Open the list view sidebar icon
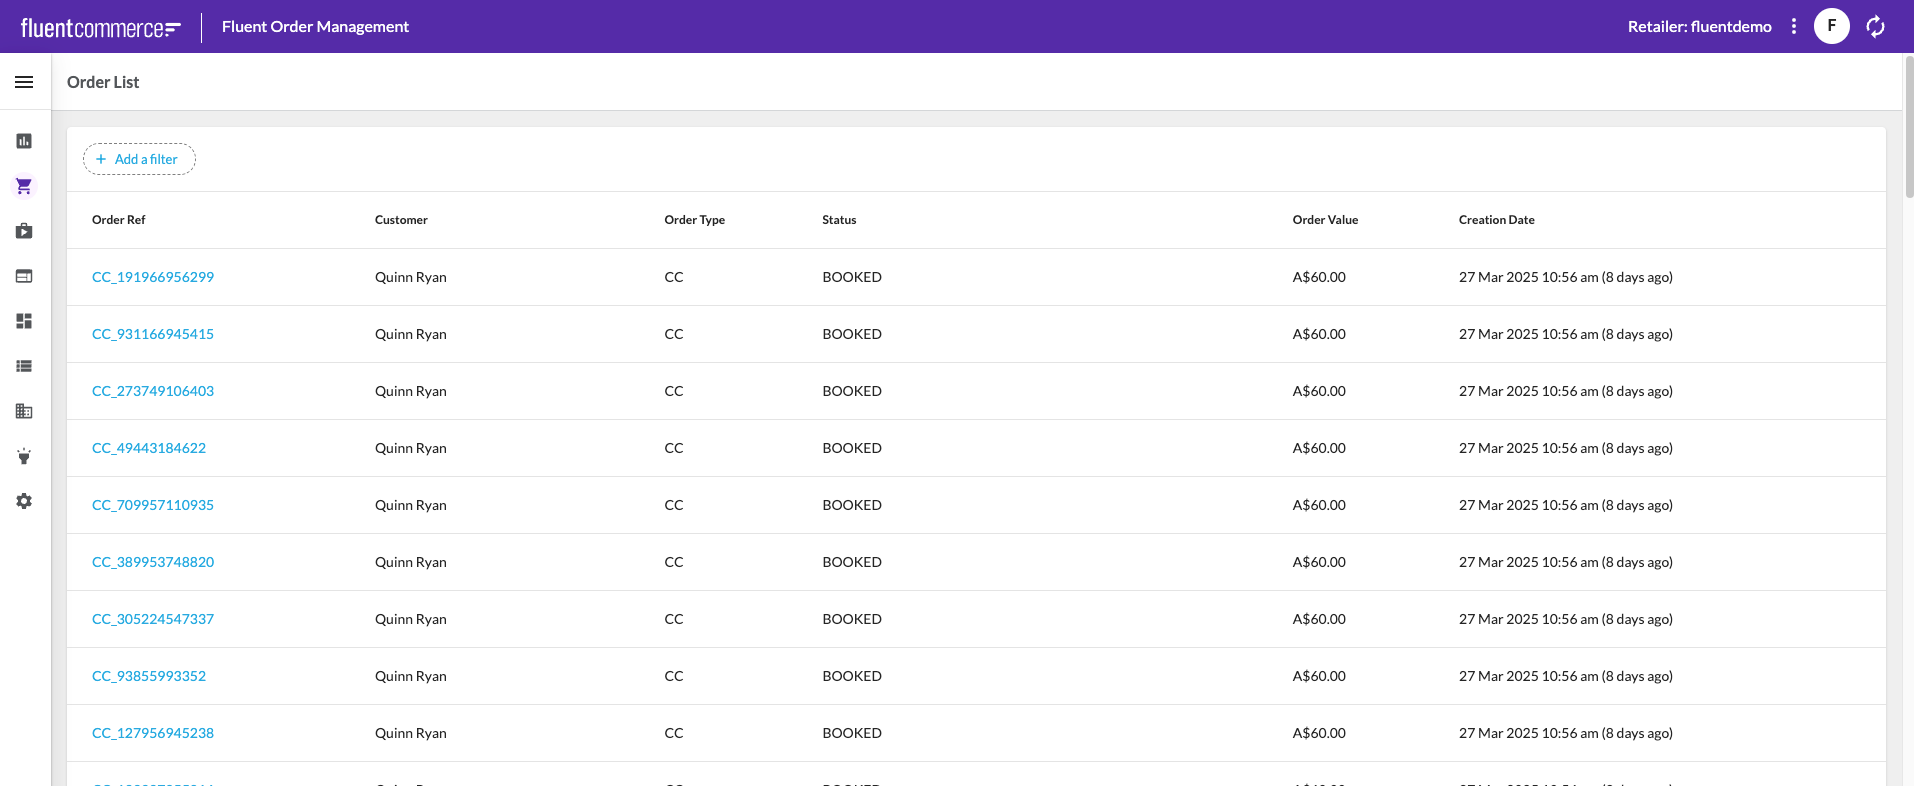 tap(24, 366)
